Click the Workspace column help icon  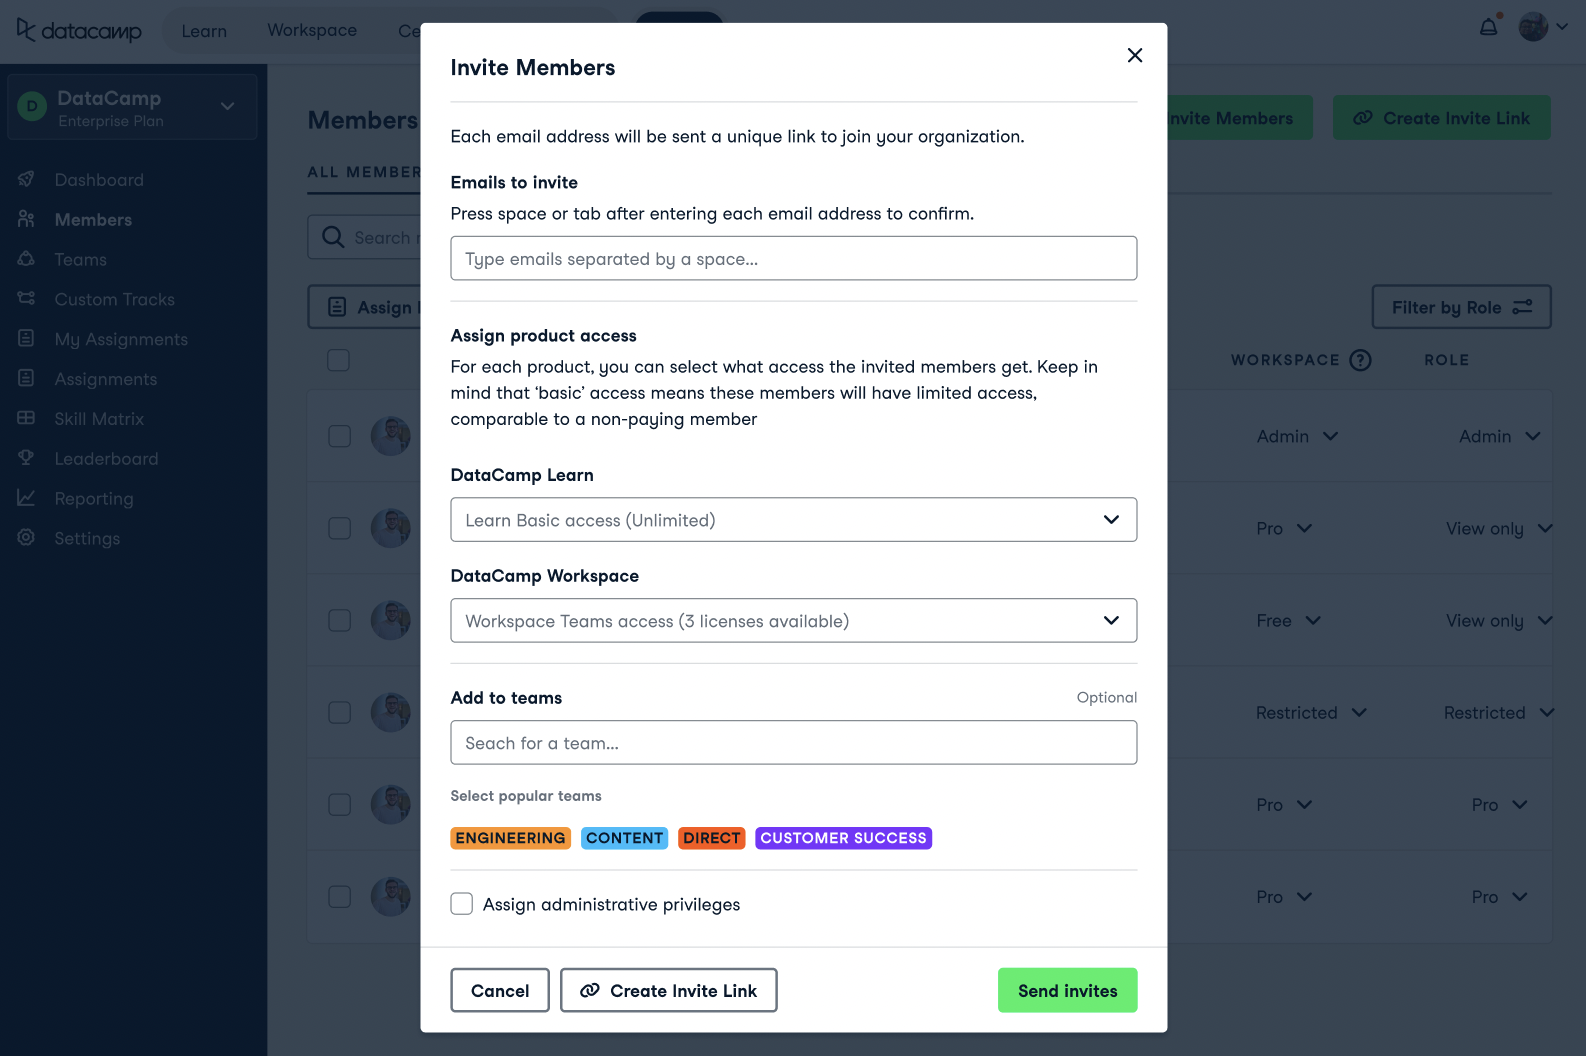point(1360,360)
